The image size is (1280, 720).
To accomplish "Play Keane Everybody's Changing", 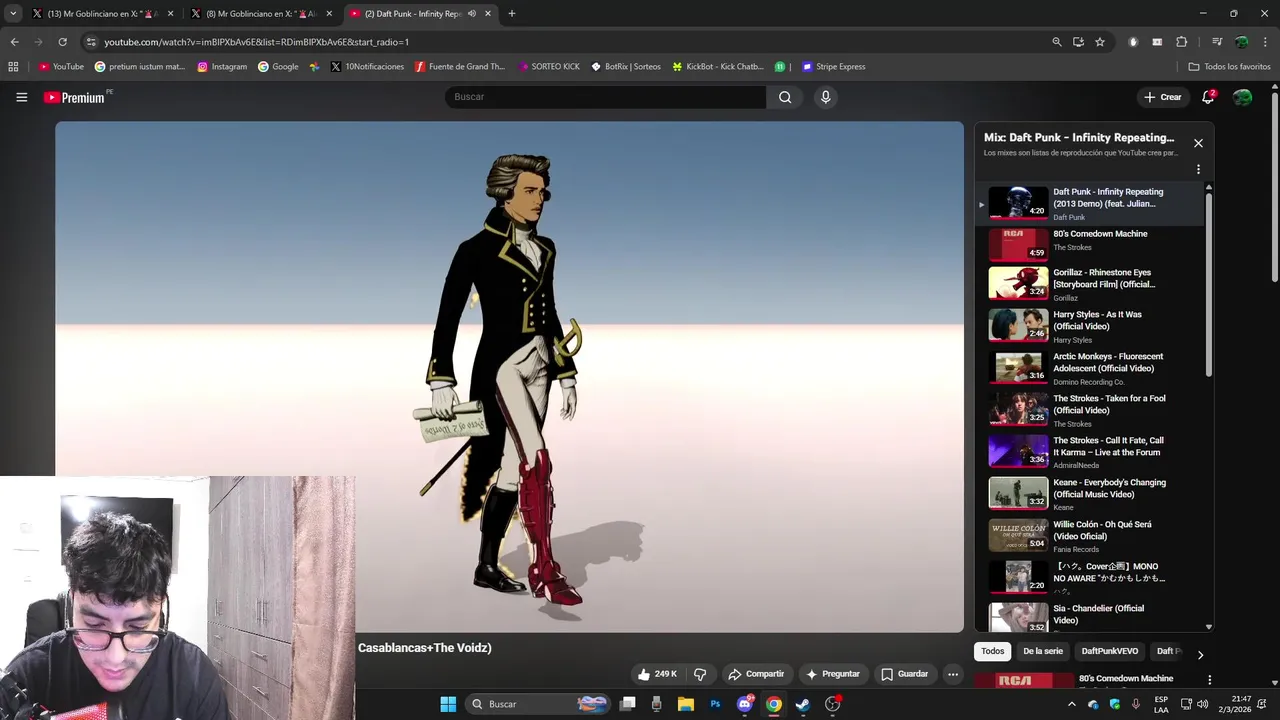I will click(x=1091, y=494).
